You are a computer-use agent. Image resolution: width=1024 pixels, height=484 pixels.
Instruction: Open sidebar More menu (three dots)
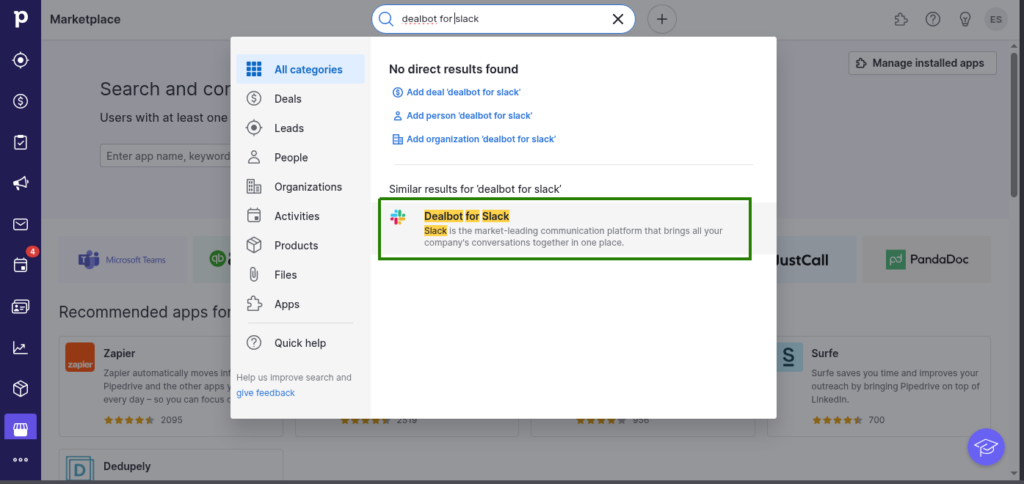click(20, 460)
